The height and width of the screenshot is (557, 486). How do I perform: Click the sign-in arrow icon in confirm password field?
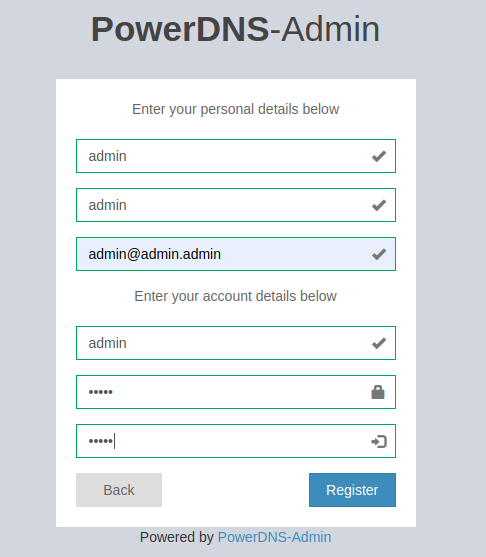379,442
